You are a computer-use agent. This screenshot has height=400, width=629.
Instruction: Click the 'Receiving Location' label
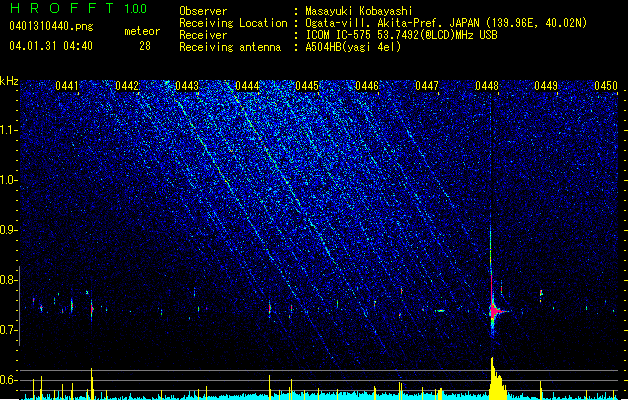click(x=233, y=23)
